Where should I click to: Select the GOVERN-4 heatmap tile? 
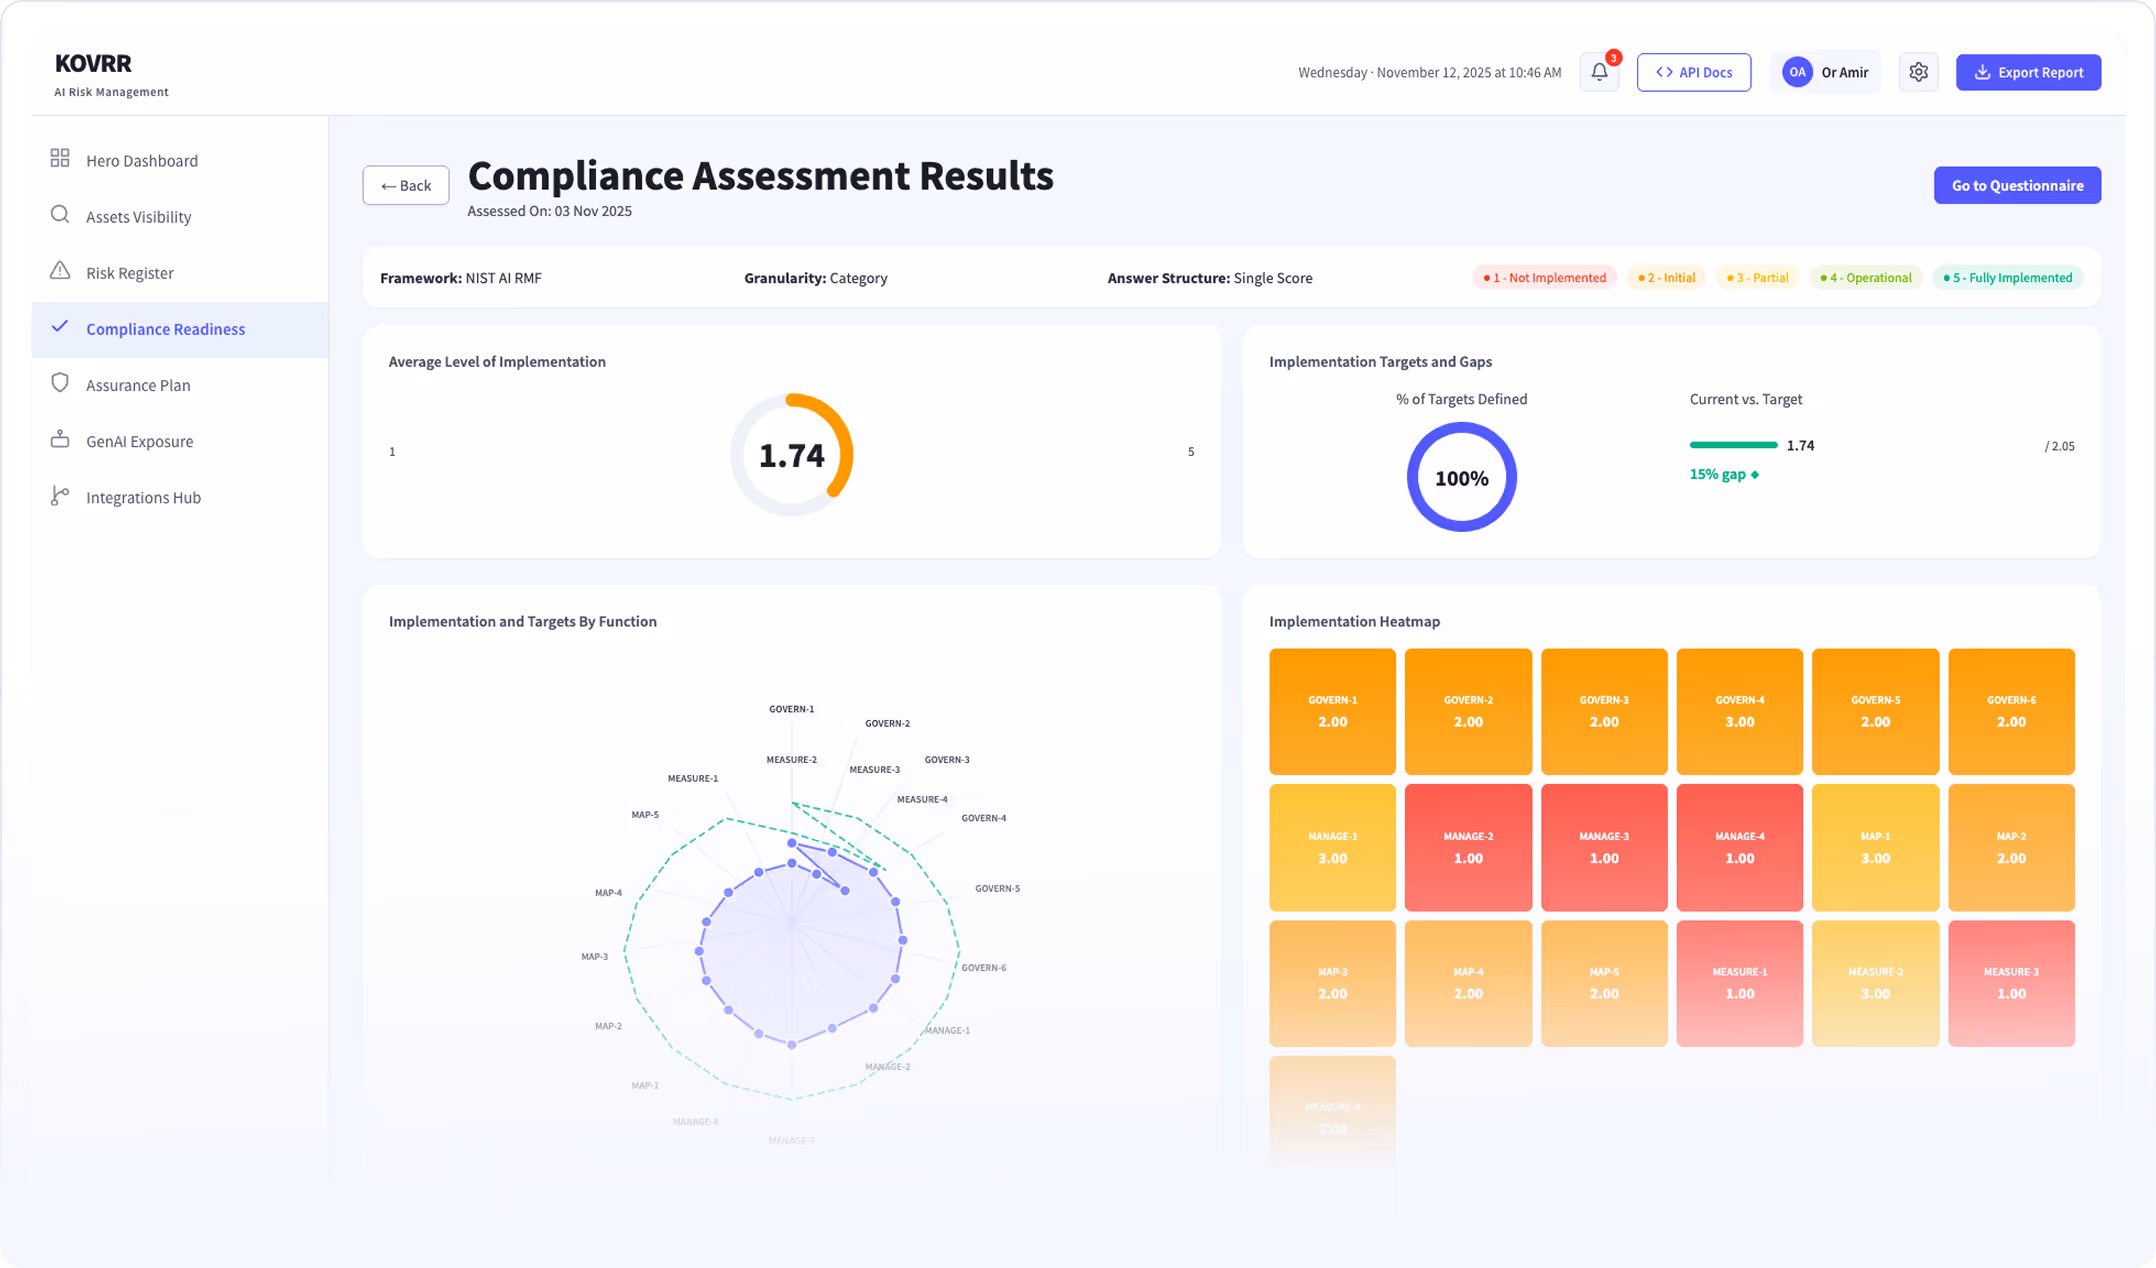(1739, 711)
